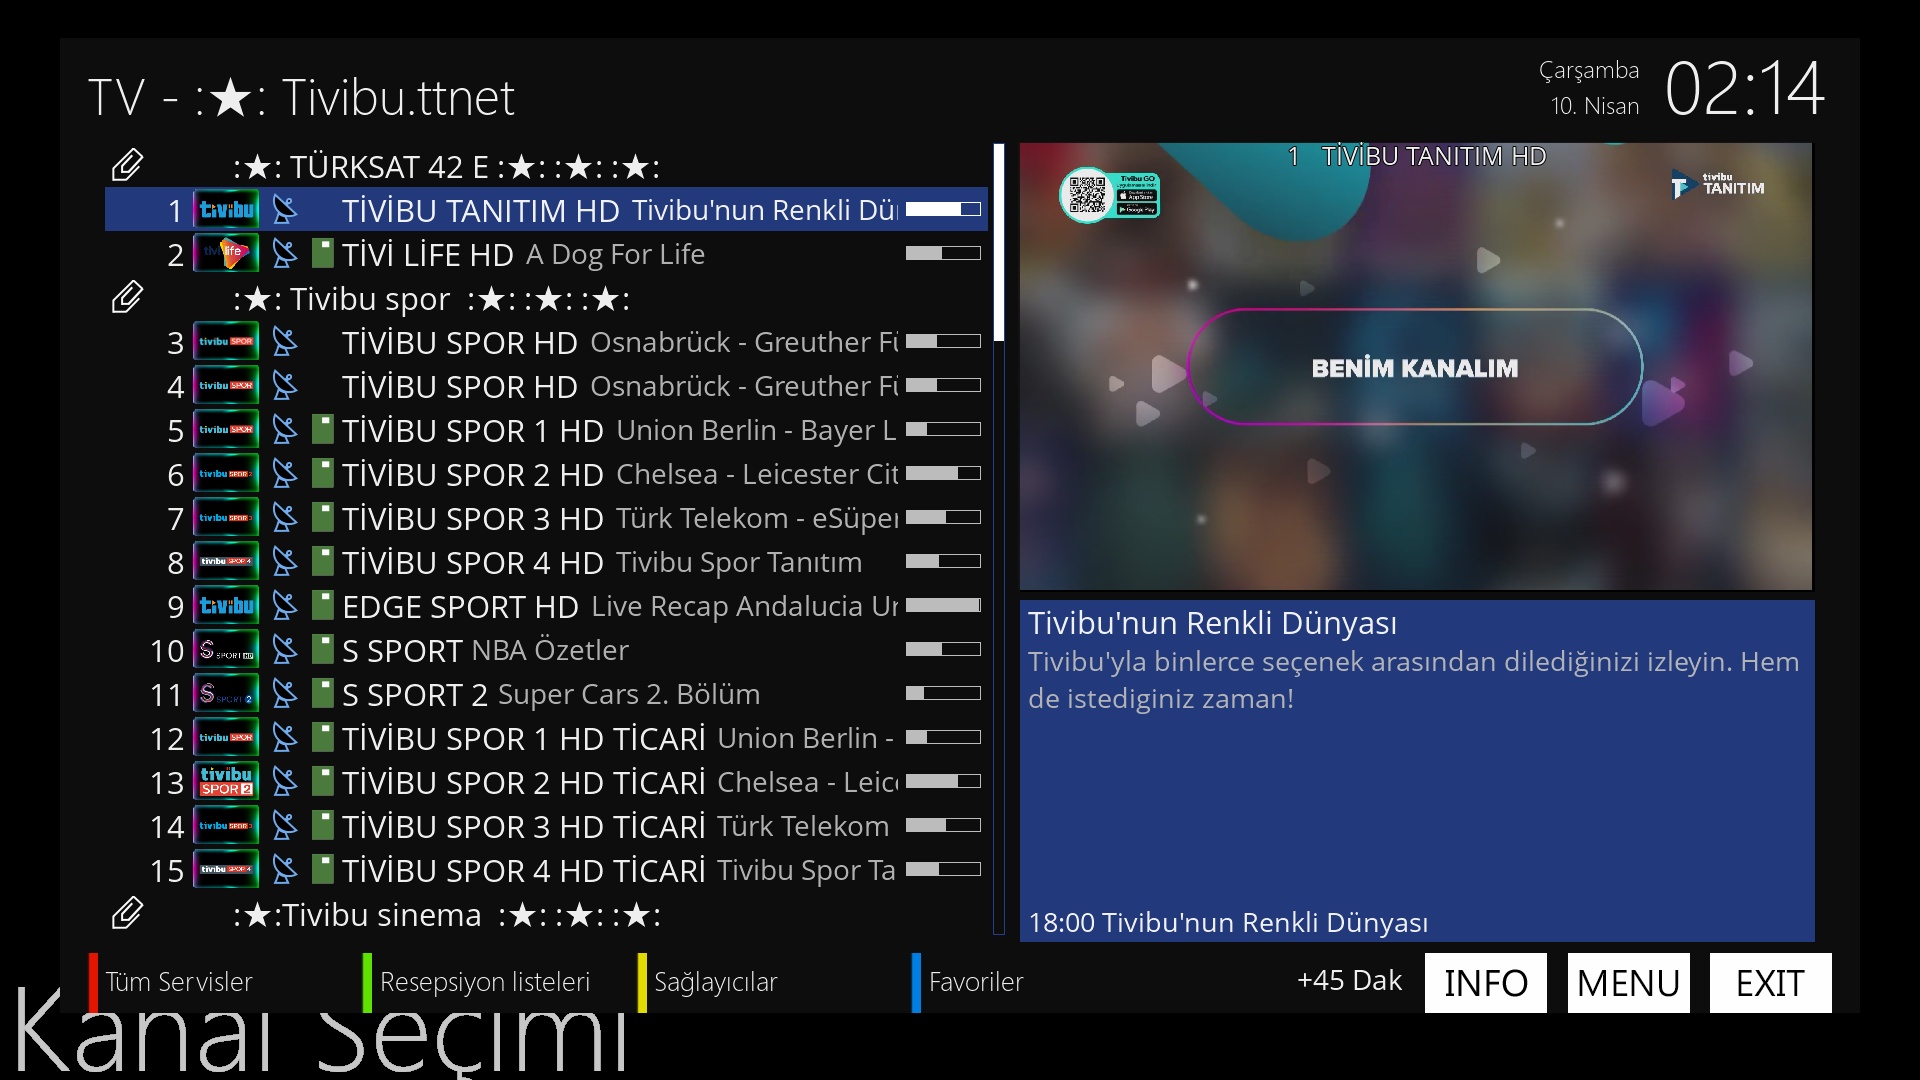
Task: Click the date Çarşamba 10. Nisan
Action: 1590,88
